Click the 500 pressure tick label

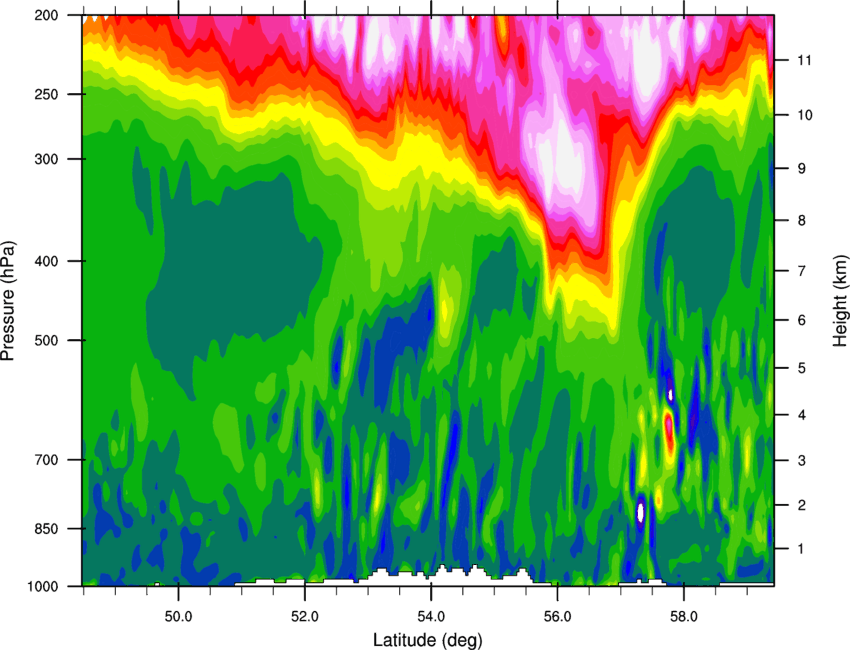[x=47, y=340]
